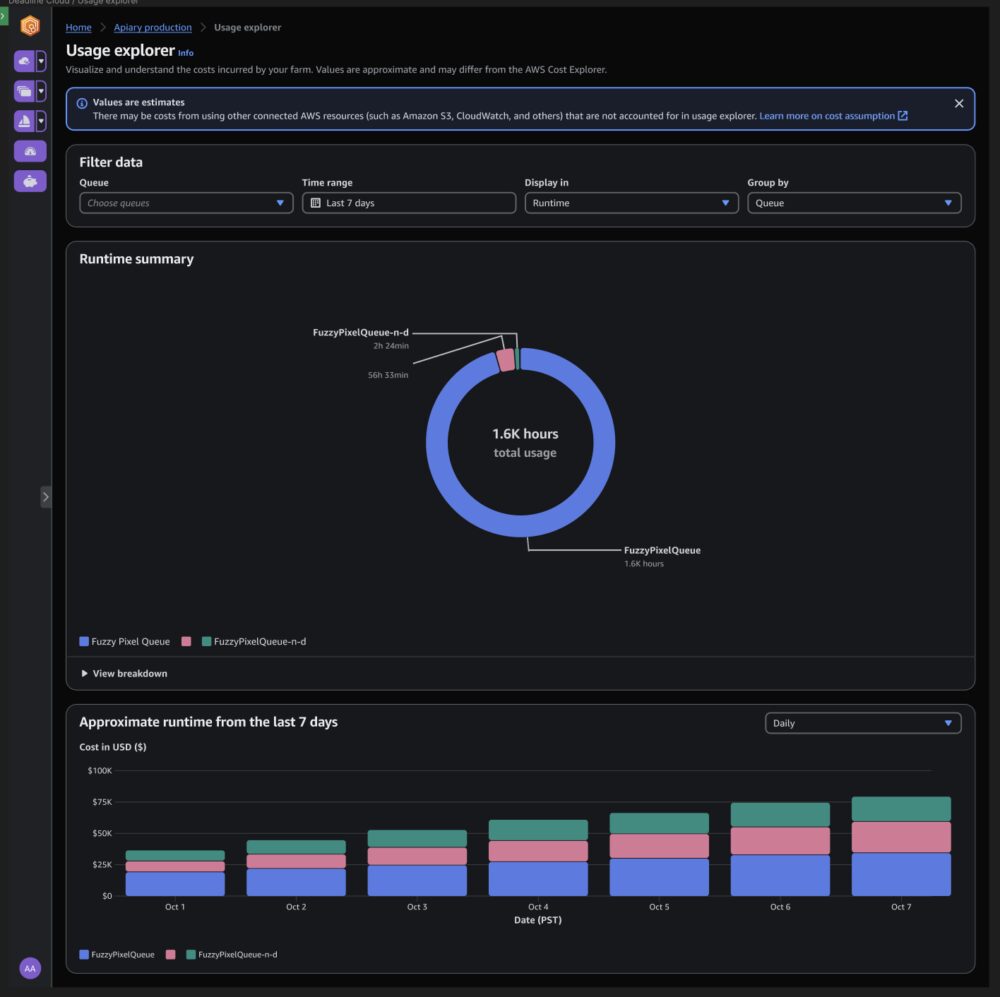Go to Home breadcrumb link

pos(78,28)
